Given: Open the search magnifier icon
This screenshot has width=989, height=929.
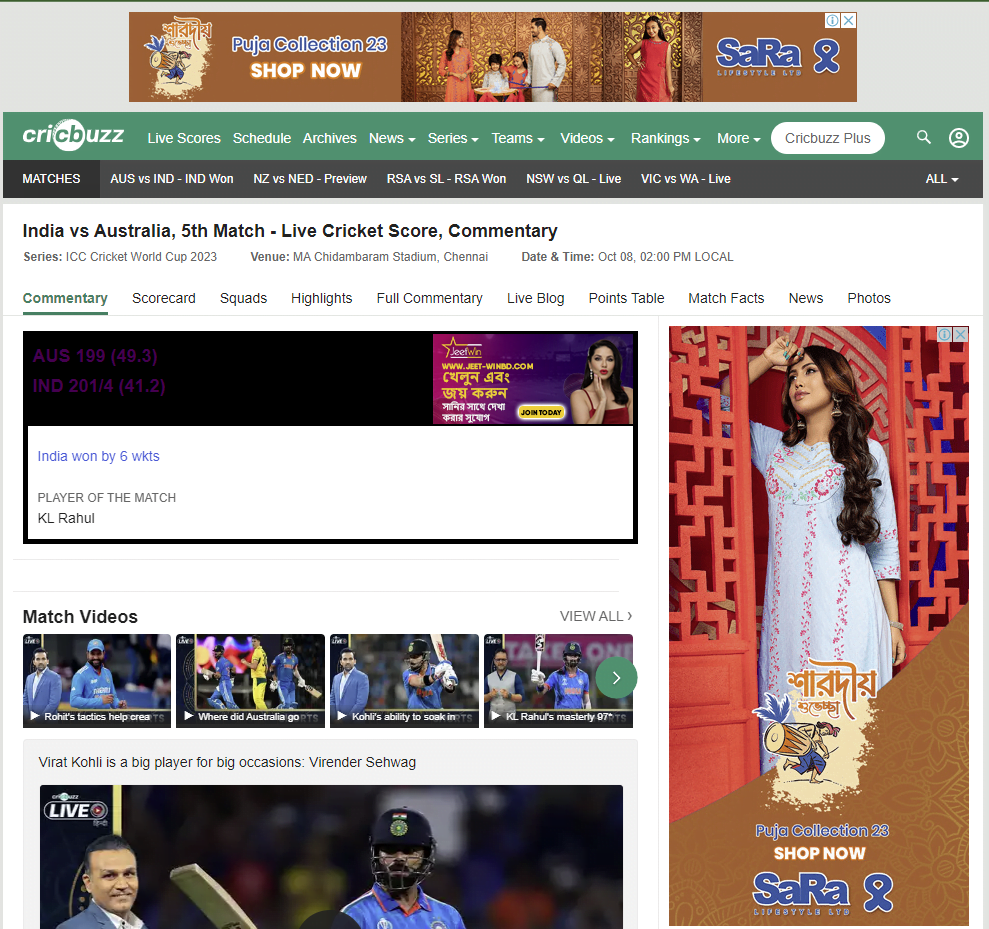Looking at the screenshot, I should click(x=923, y=137).
